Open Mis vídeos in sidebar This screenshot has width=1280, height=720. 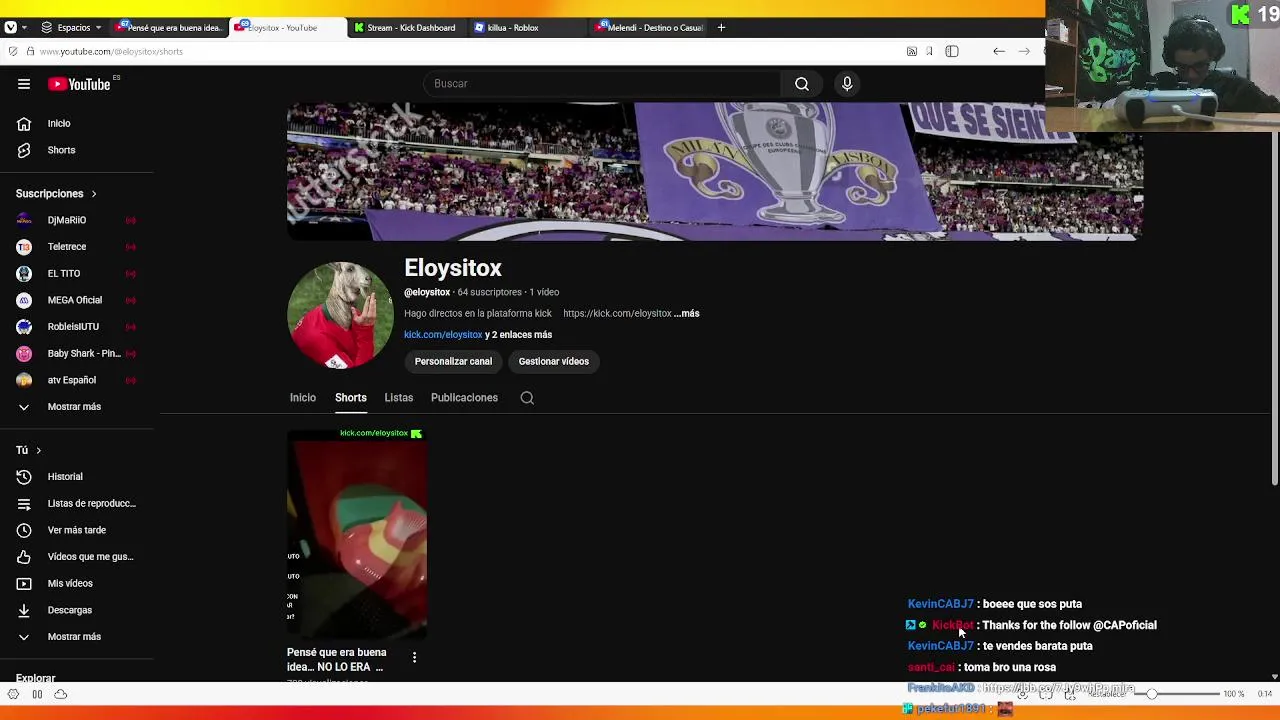69,583
